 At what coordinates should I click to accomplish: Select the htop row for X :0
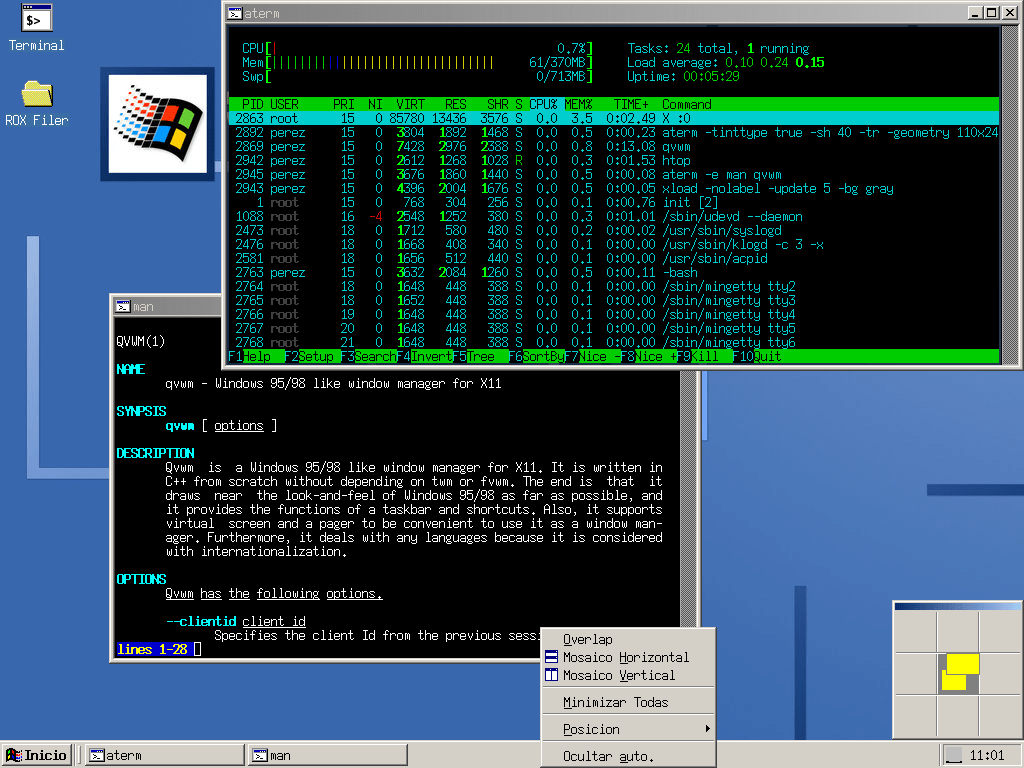click(x=613, y=118)
